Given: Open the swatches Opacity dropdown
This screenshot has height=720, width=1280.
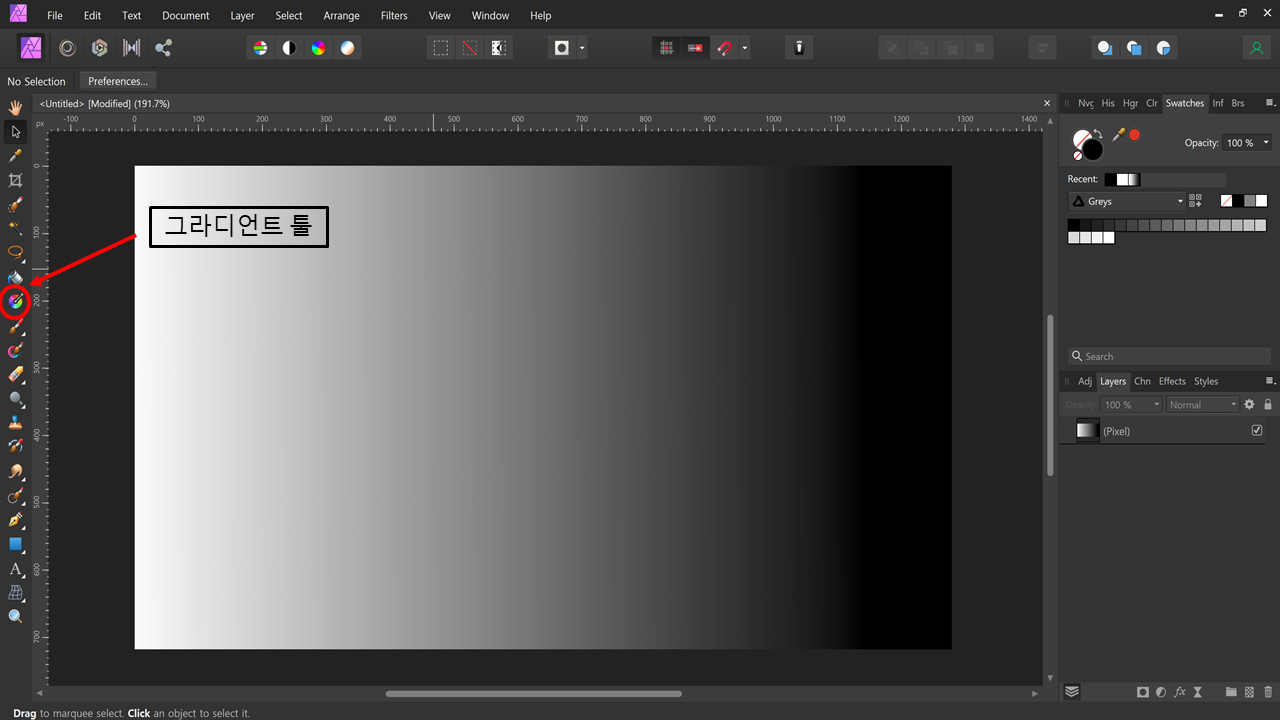Looking at the screenshot, I should click(x=1267, y=143).
